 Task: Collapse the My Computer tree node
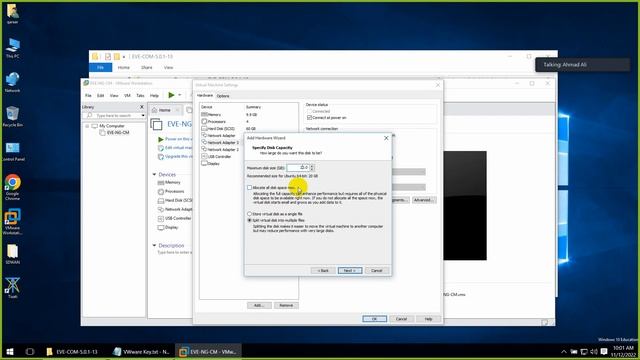87,126
